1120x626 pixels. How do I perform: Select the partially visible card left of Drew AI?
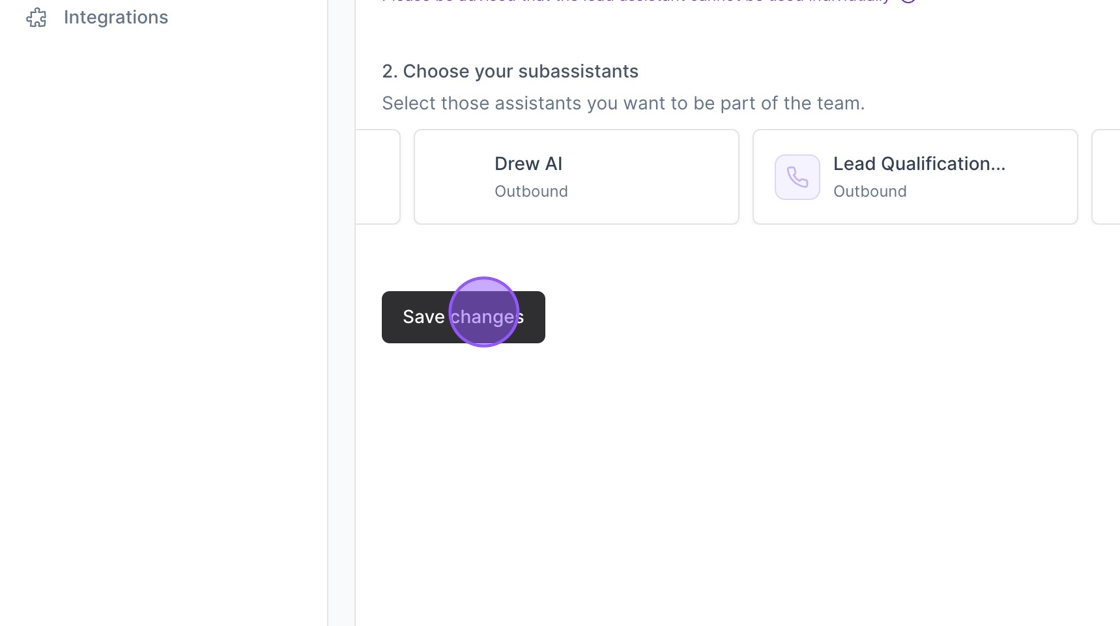point(379,177)
